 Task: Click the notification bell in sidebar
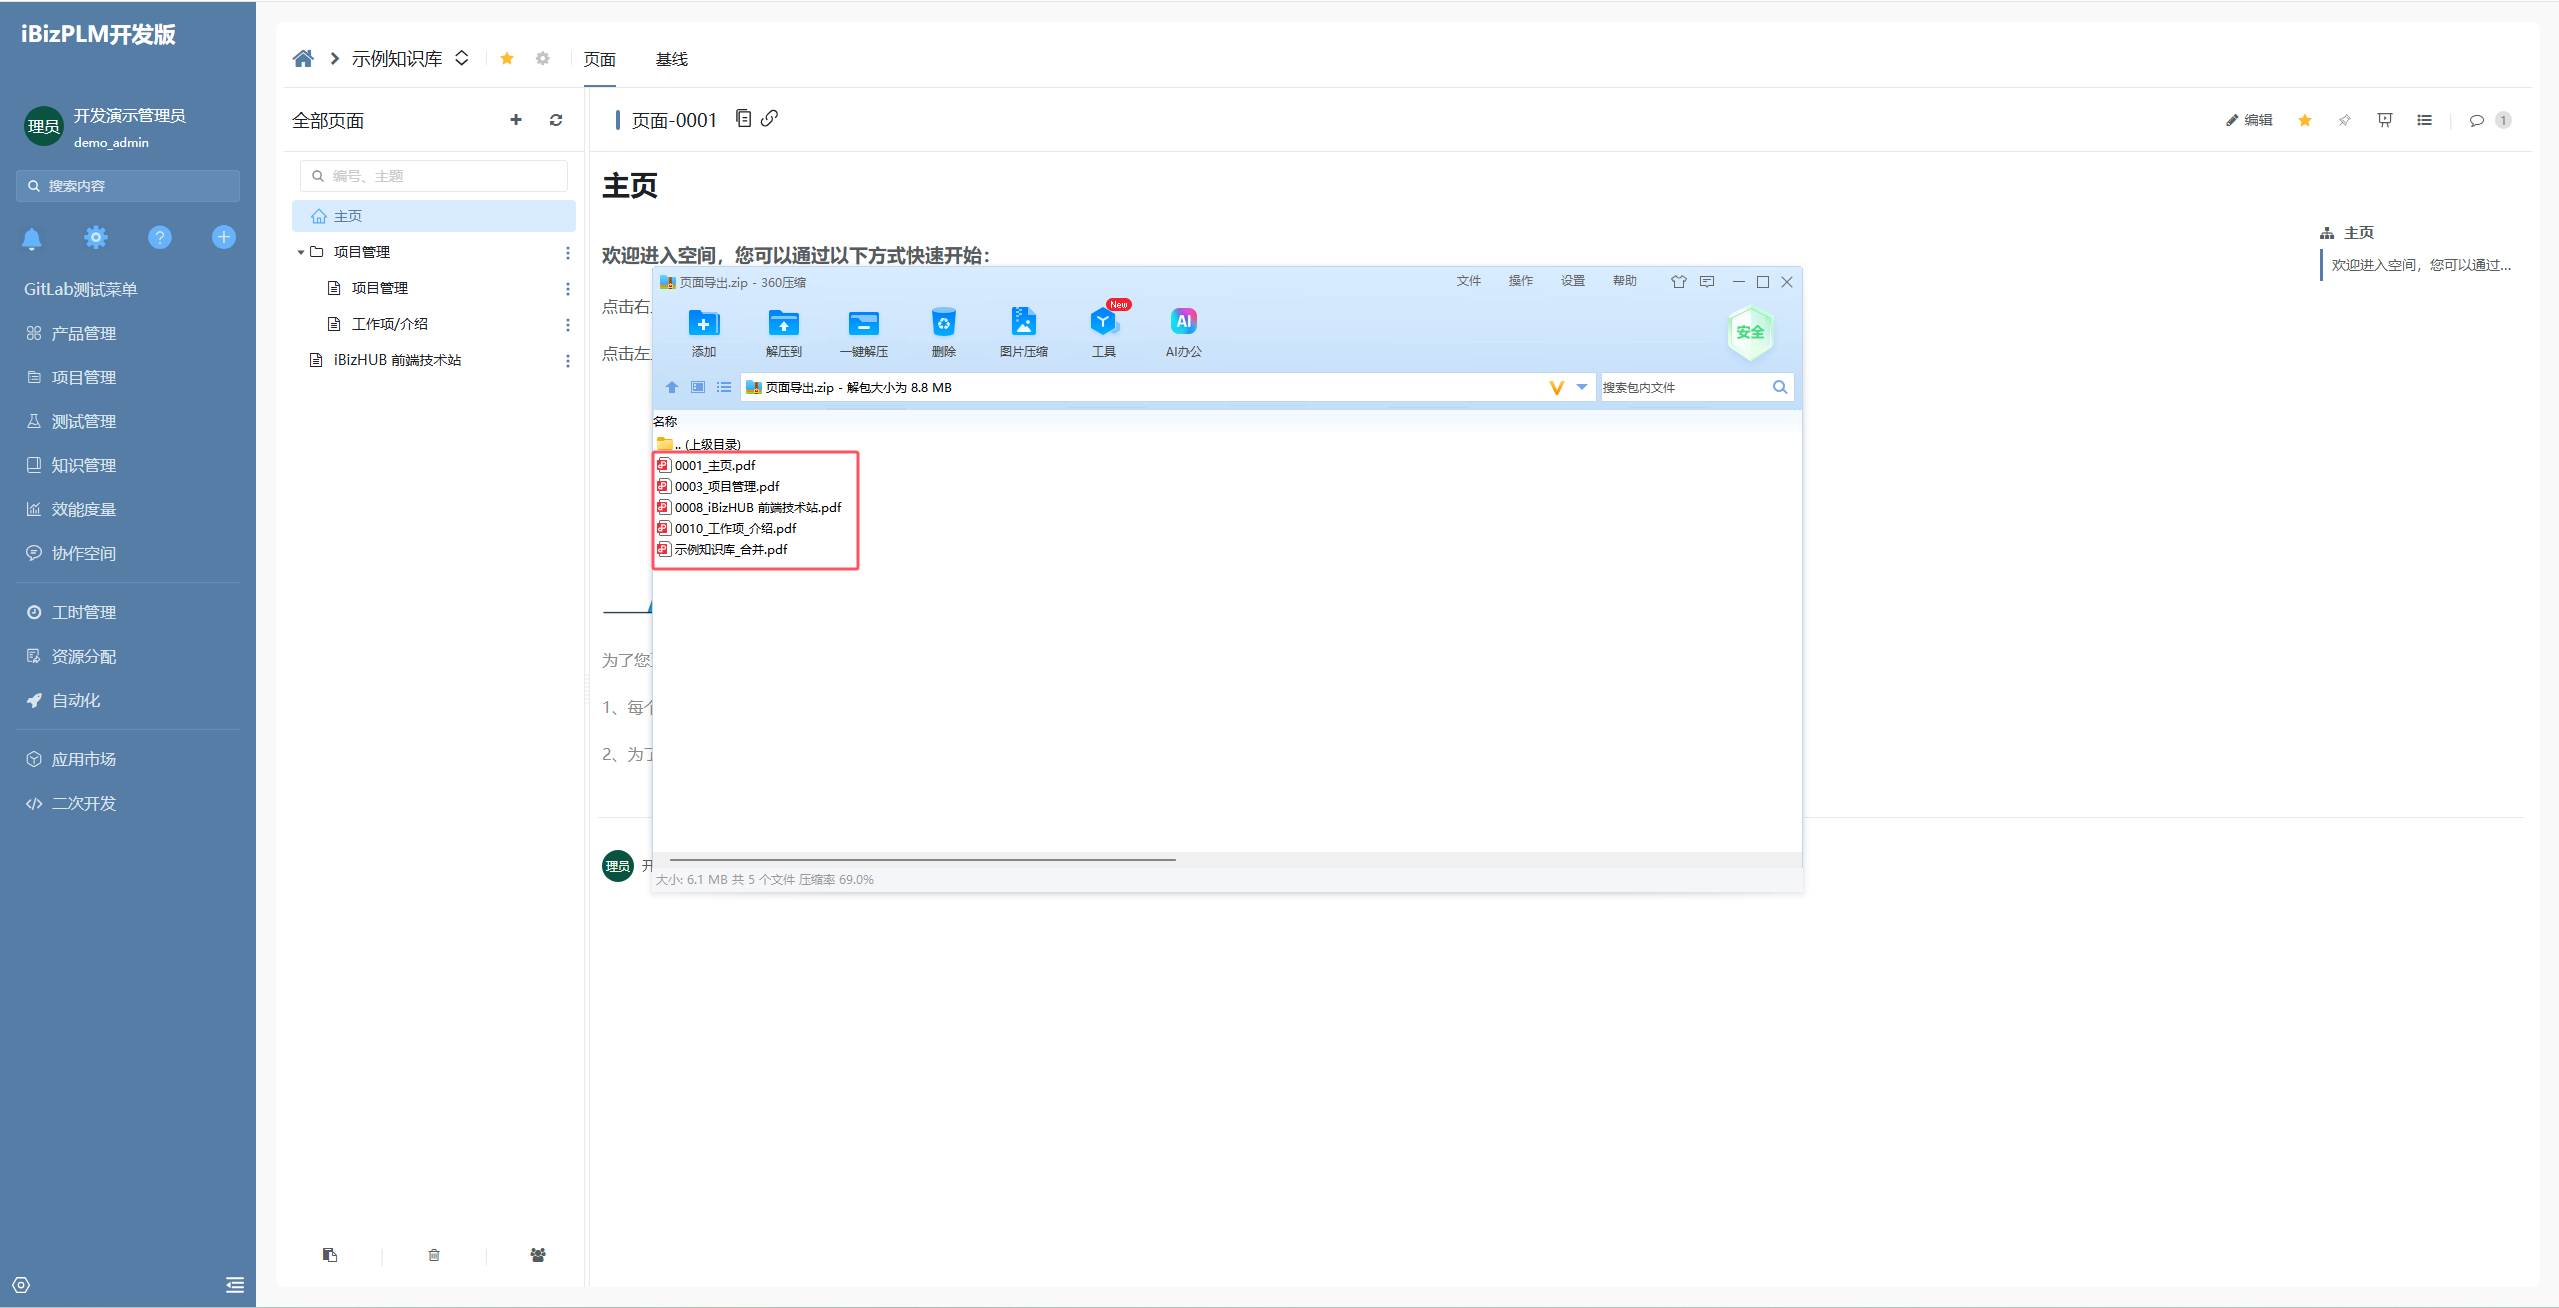coord(32,238)
